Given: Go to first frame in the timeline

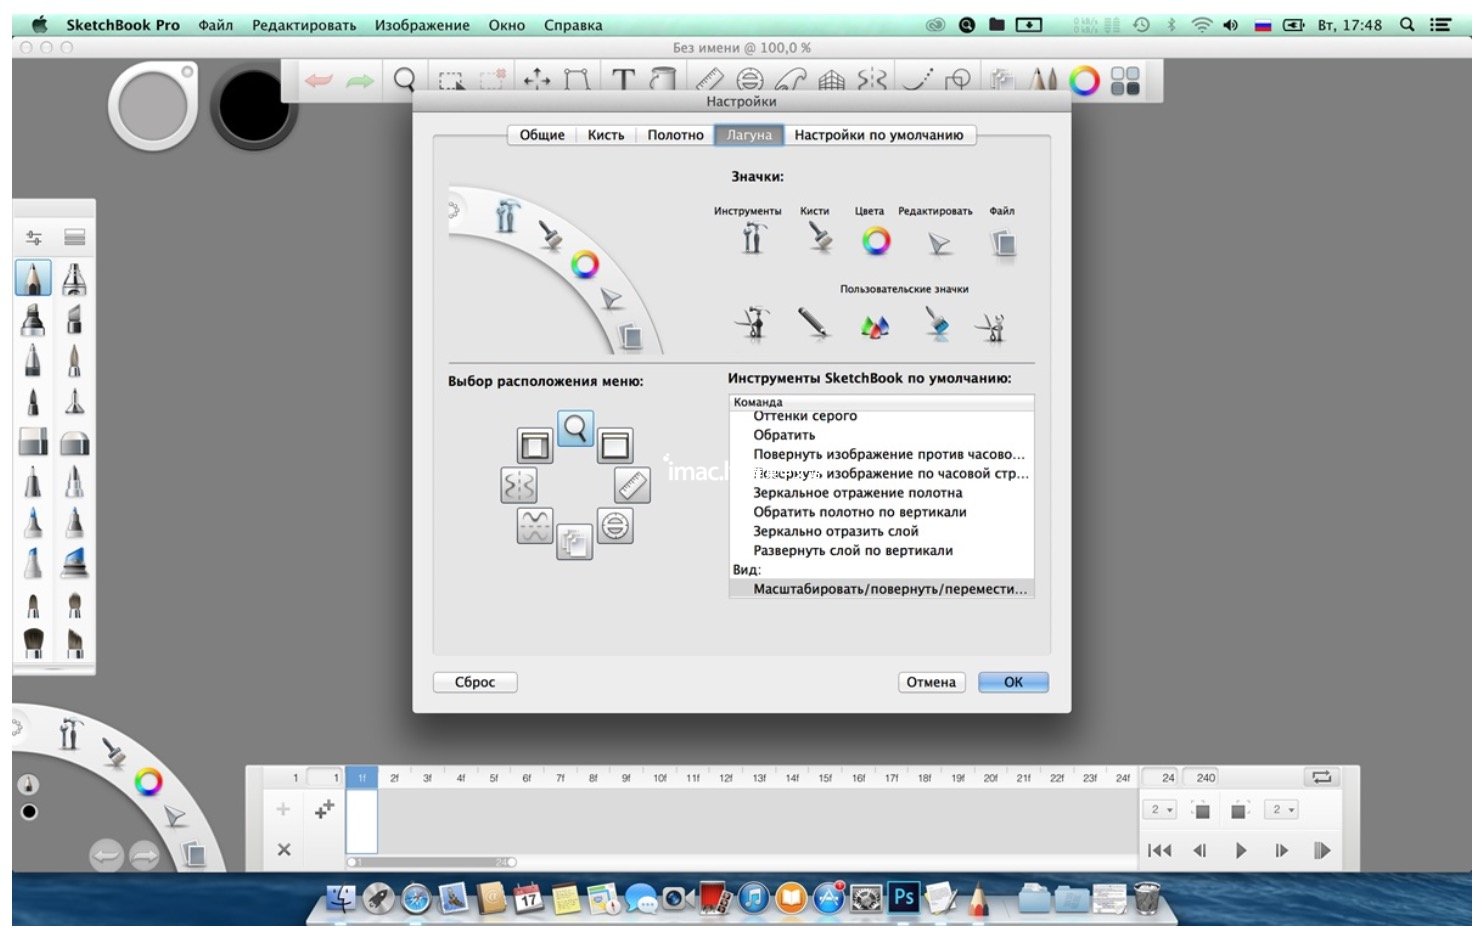Looking at the screenshot, I should 1159,851.
